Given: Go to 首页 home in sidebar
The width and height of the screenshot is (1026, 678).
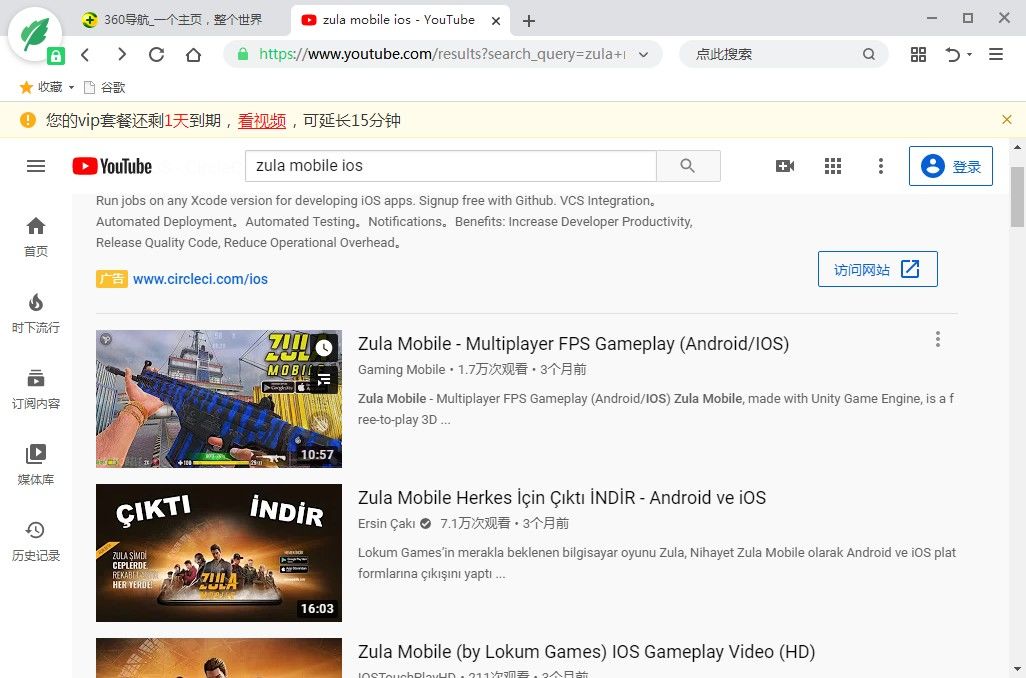Looking at the screenshot, I should coord(36,237).
